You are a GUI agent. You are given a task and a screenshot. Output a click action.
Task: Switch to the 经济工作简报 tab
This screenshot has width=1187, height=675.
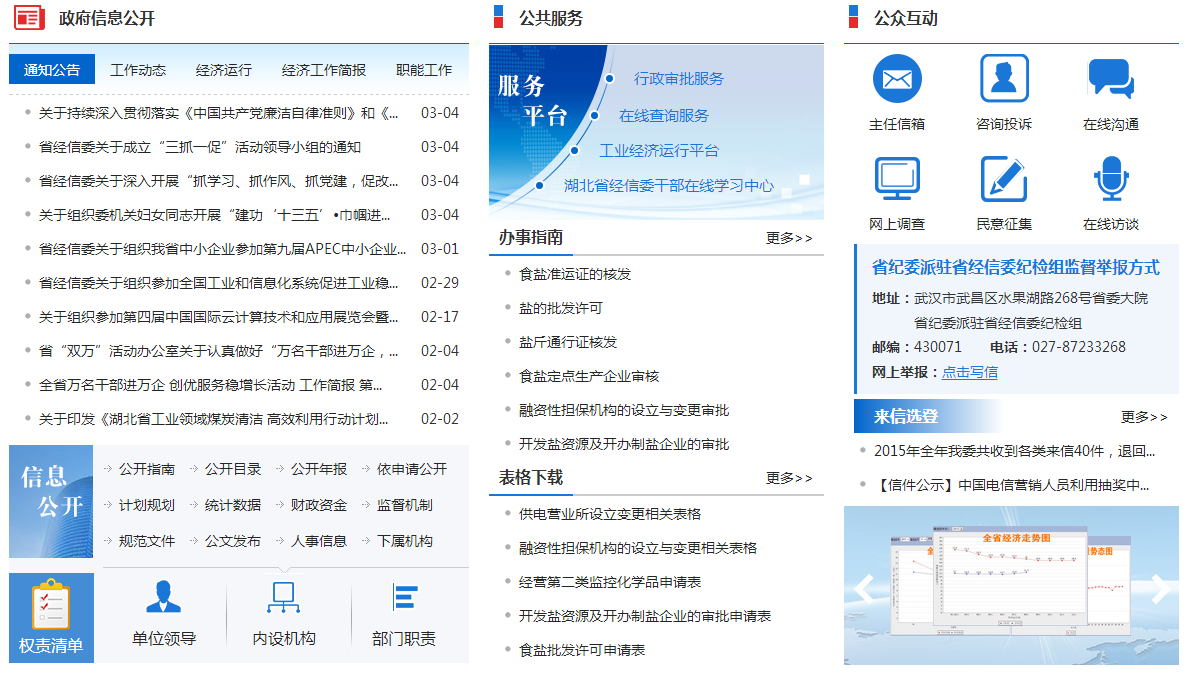[x=324, y=70]
